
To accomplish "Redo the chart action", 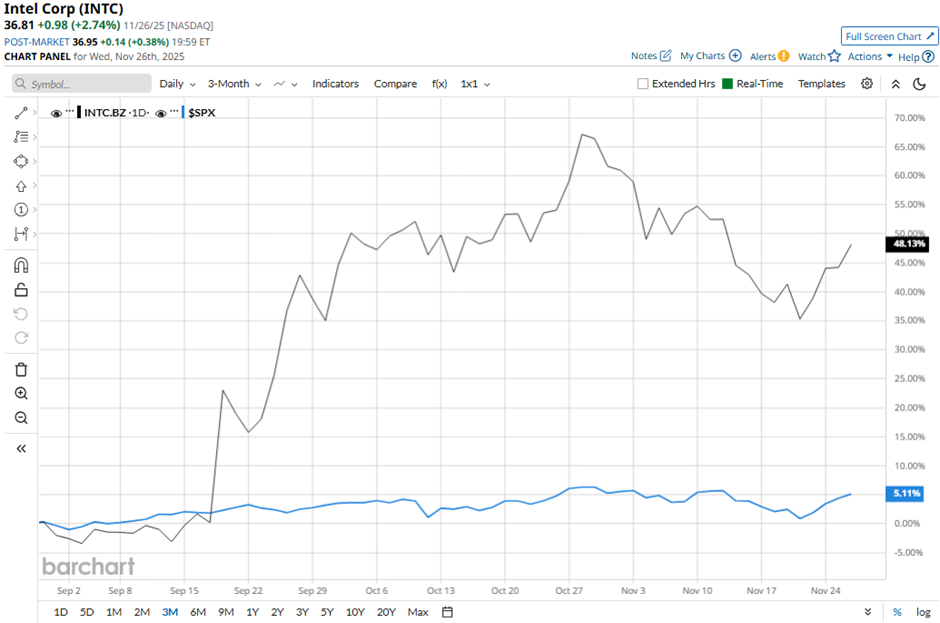I will click(21, 338).
